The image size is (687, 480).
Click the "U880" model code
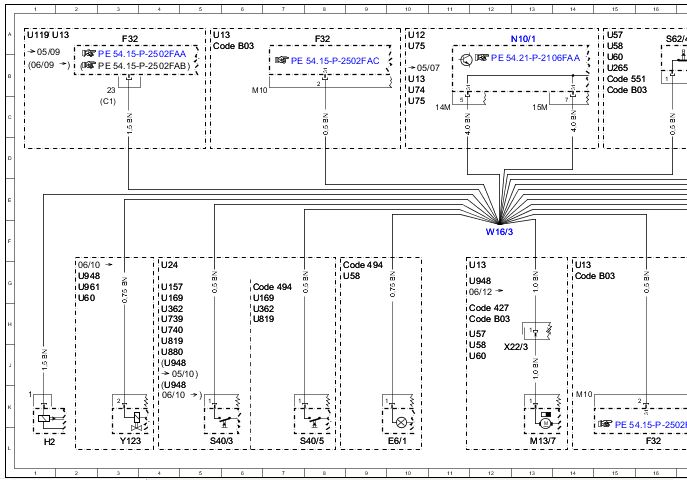pyautogui.click(x=172, y=352)
